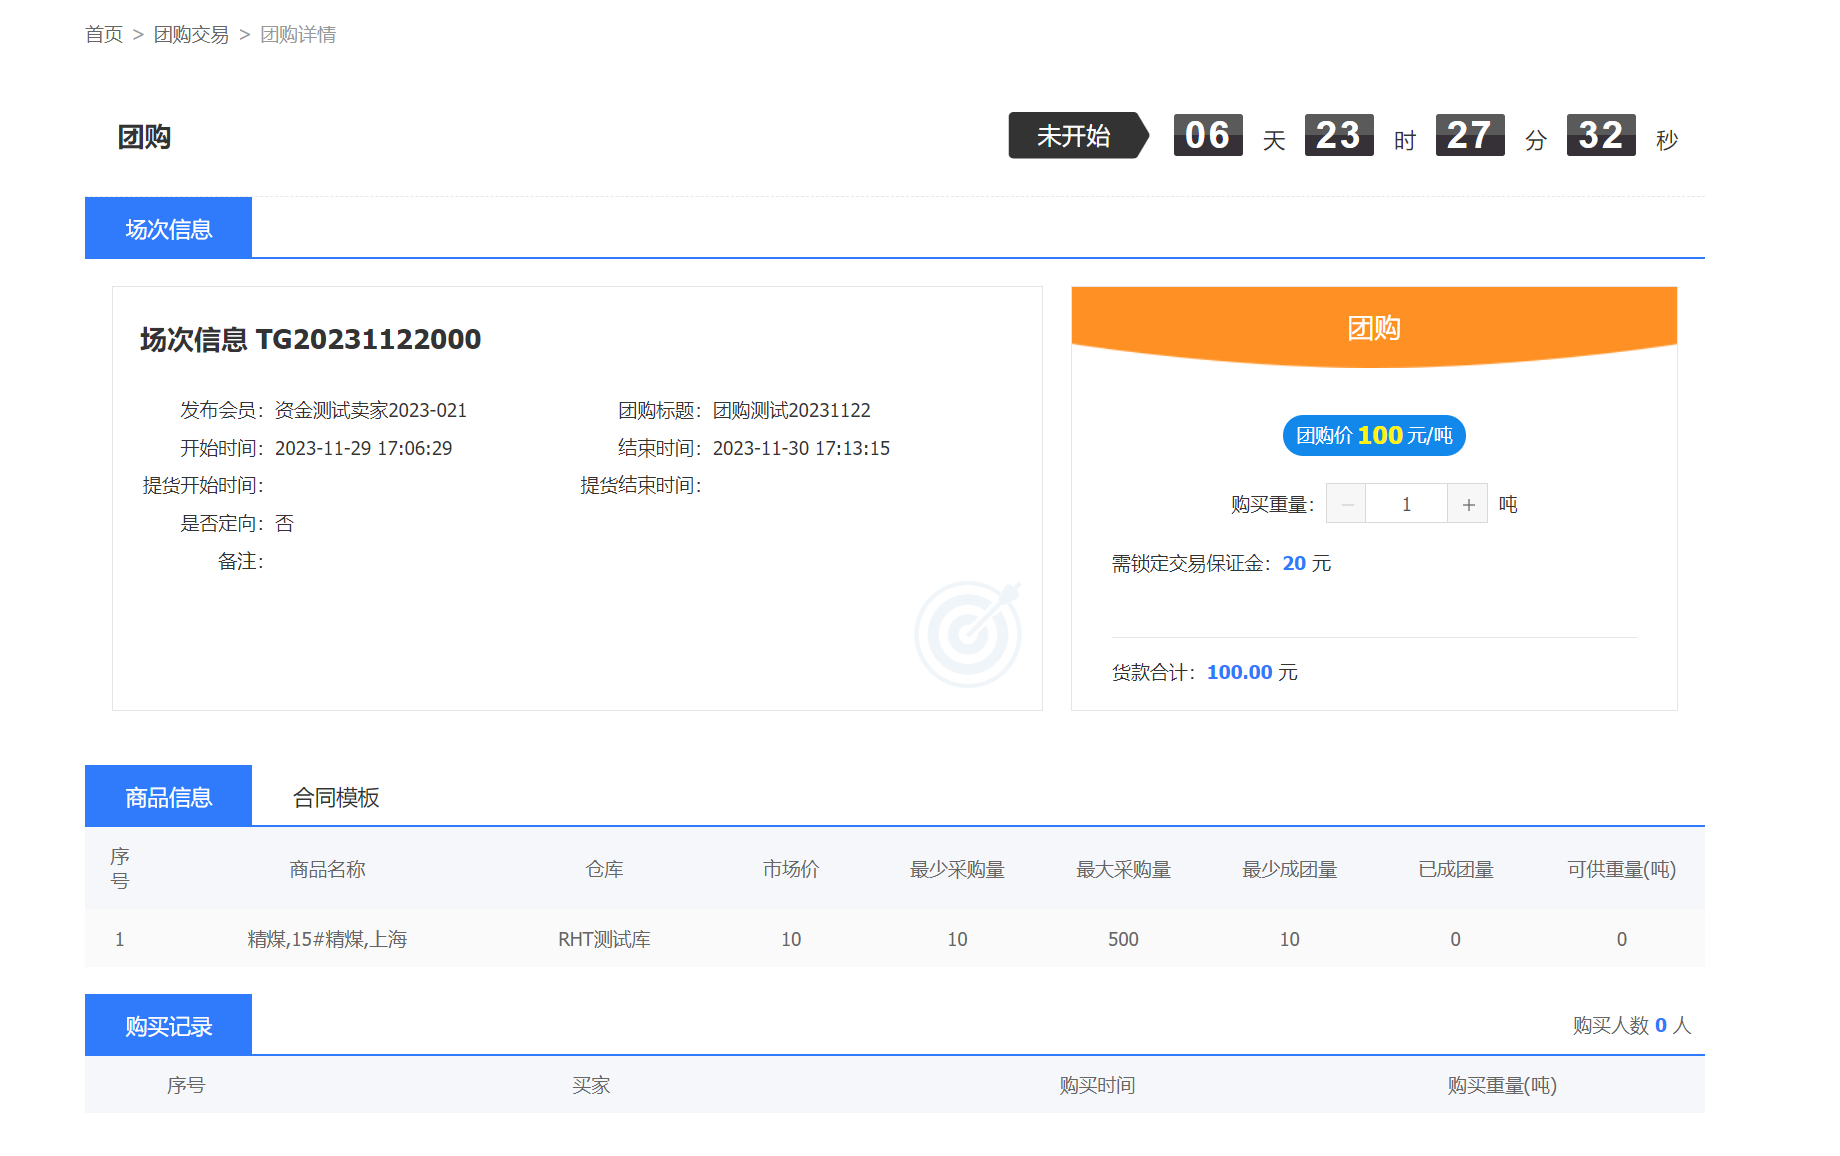The width and height of the screenshot is (1840, 1156).
Task: Open the 场次信息 tab
Action: [x=168, y=229]
